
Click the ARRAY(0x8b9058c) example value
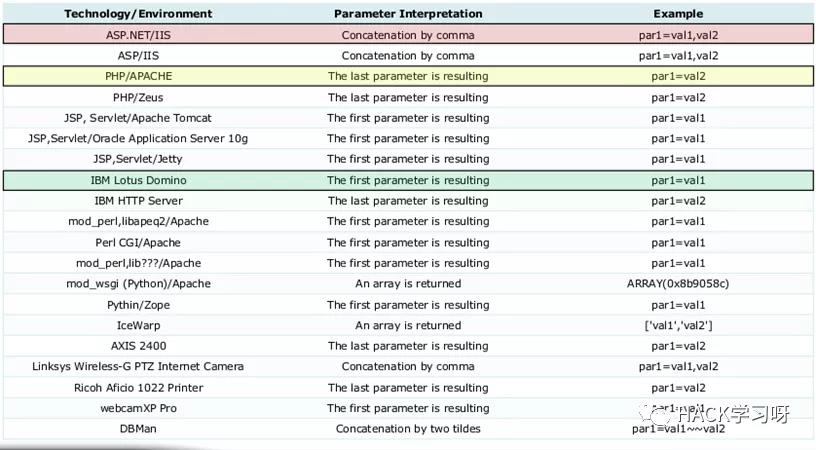pyautogui.click(x=678, y=284)
